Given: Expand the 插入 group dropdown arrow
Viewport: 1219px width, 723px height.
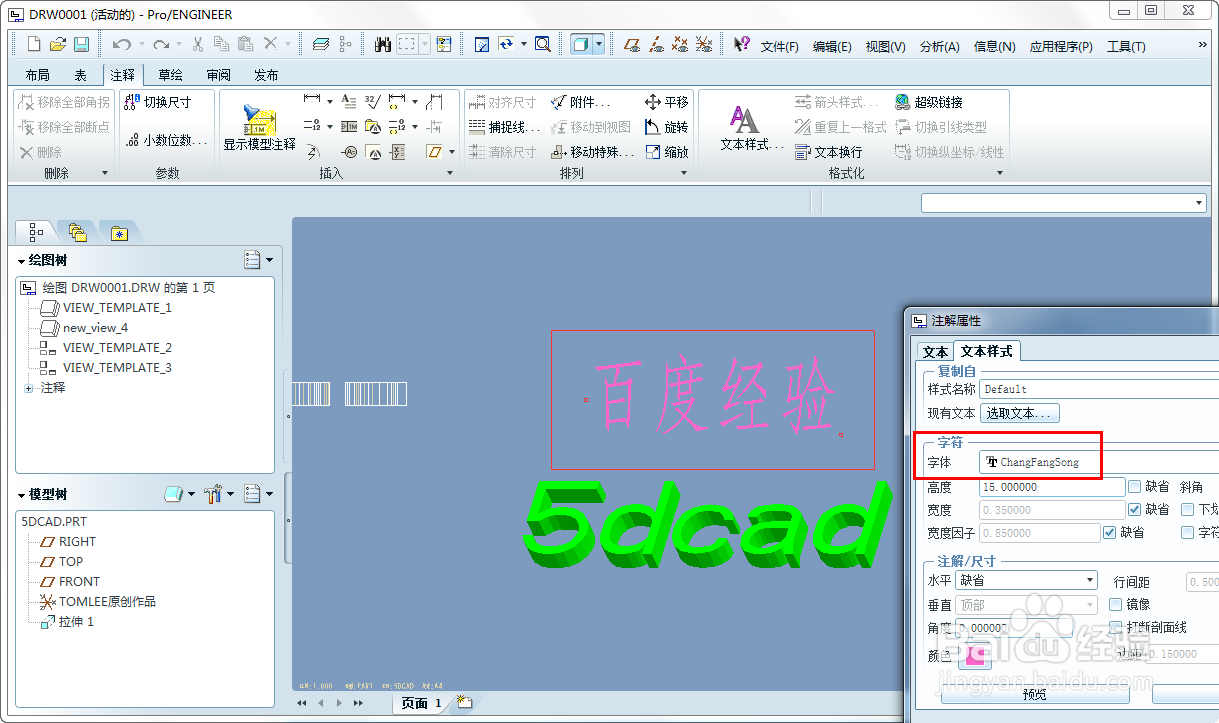Looking at the screenshot, I should coord(448,173).
